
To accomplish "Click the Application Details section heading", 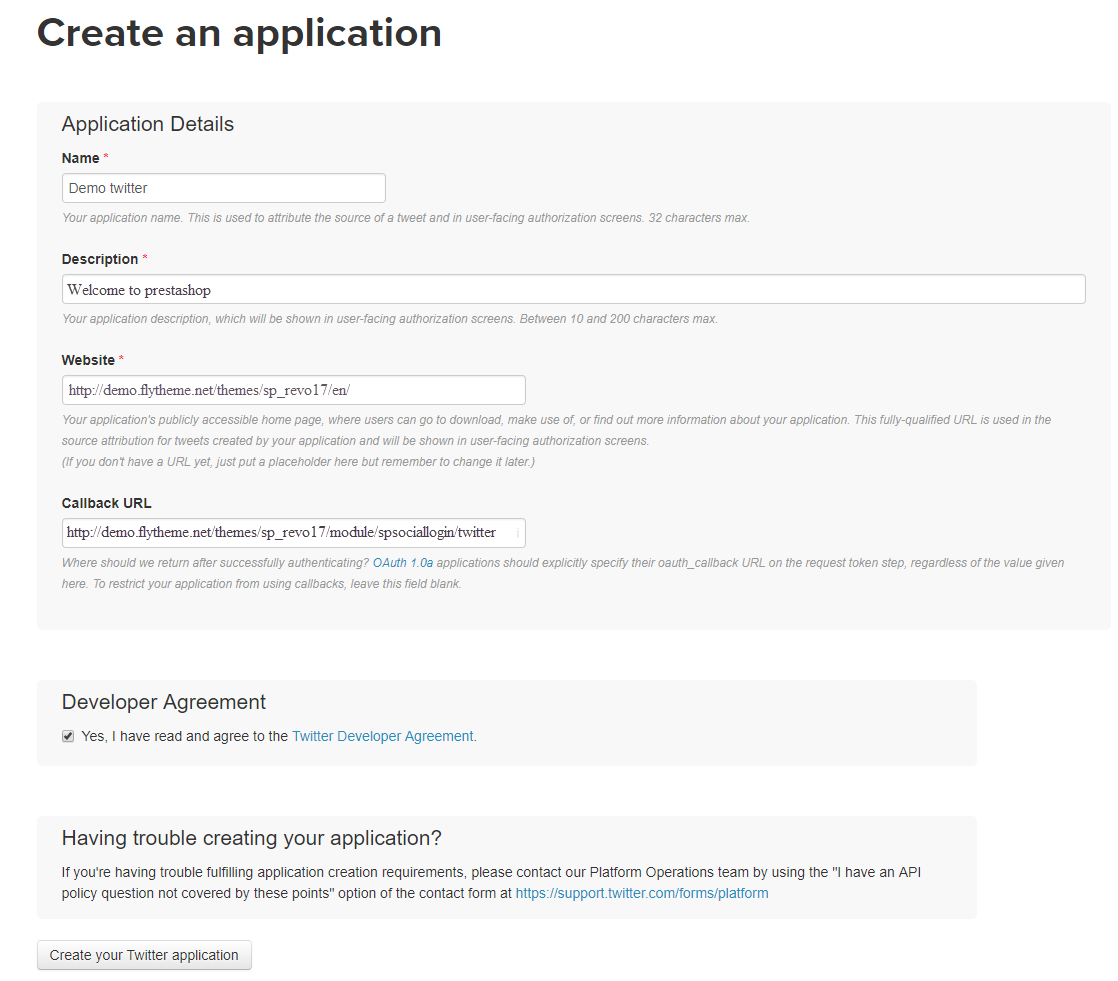I will [148, 124].
